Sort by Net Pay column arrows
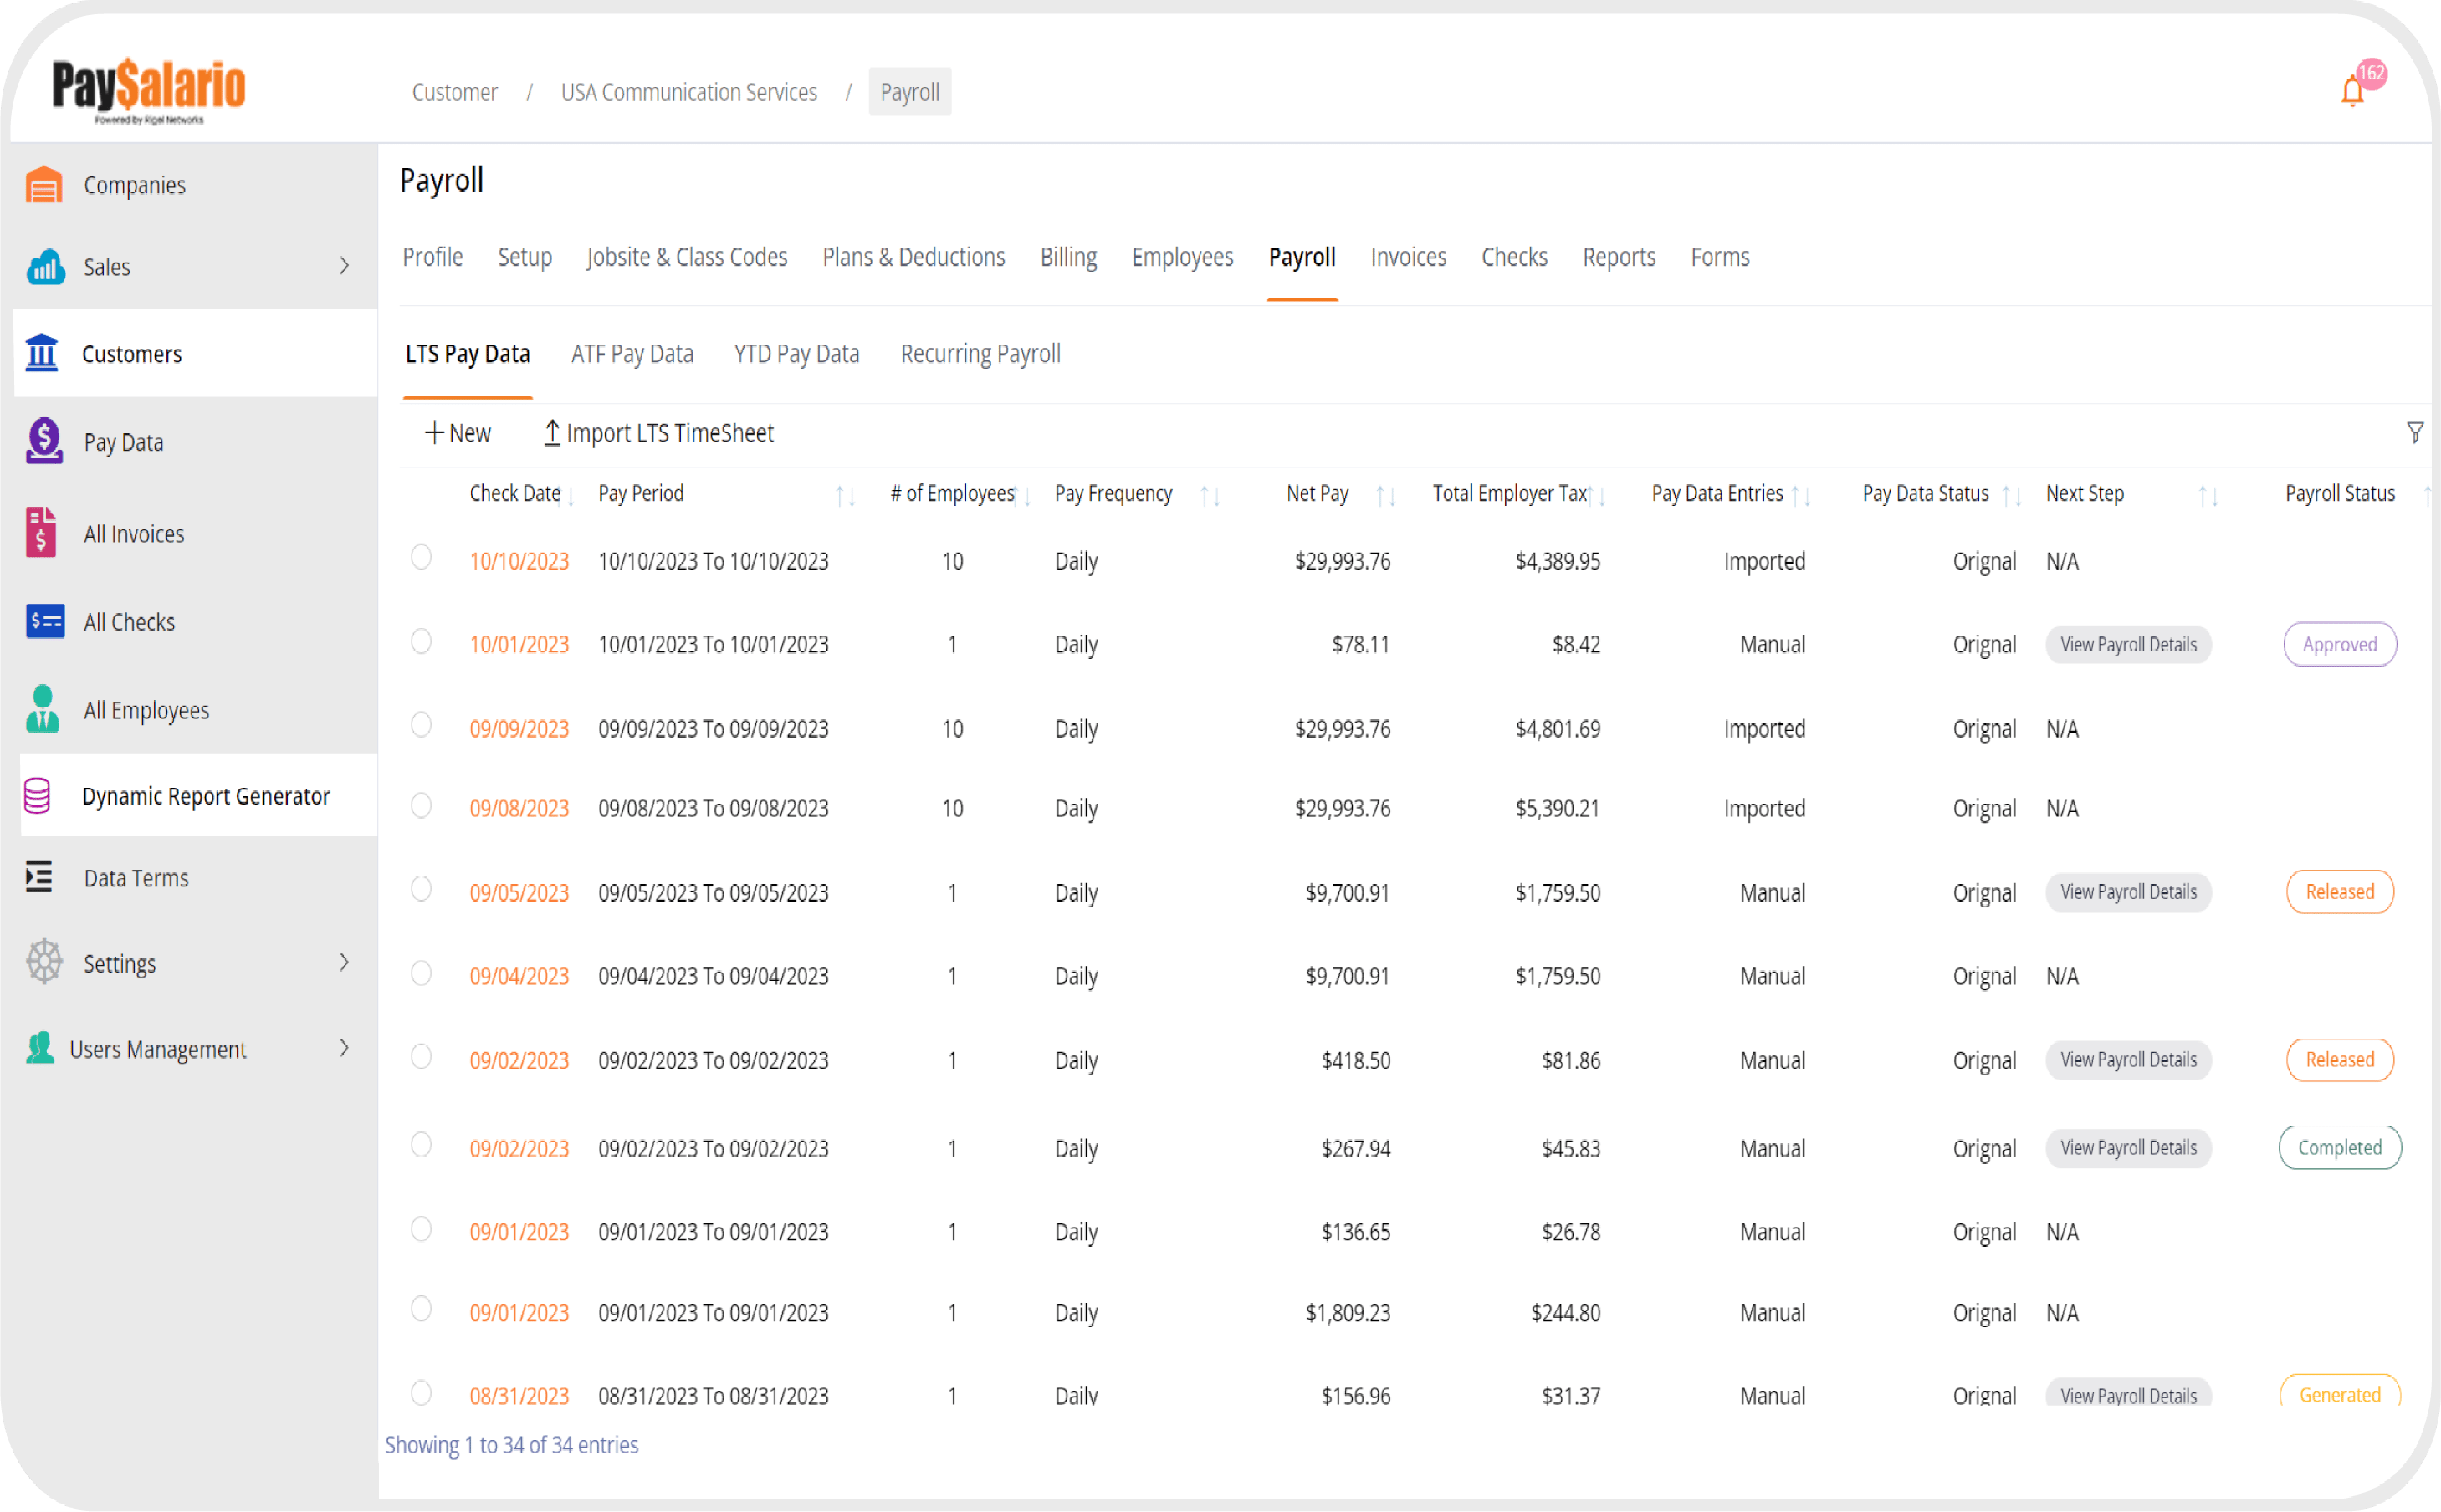 coord(1386,496)
